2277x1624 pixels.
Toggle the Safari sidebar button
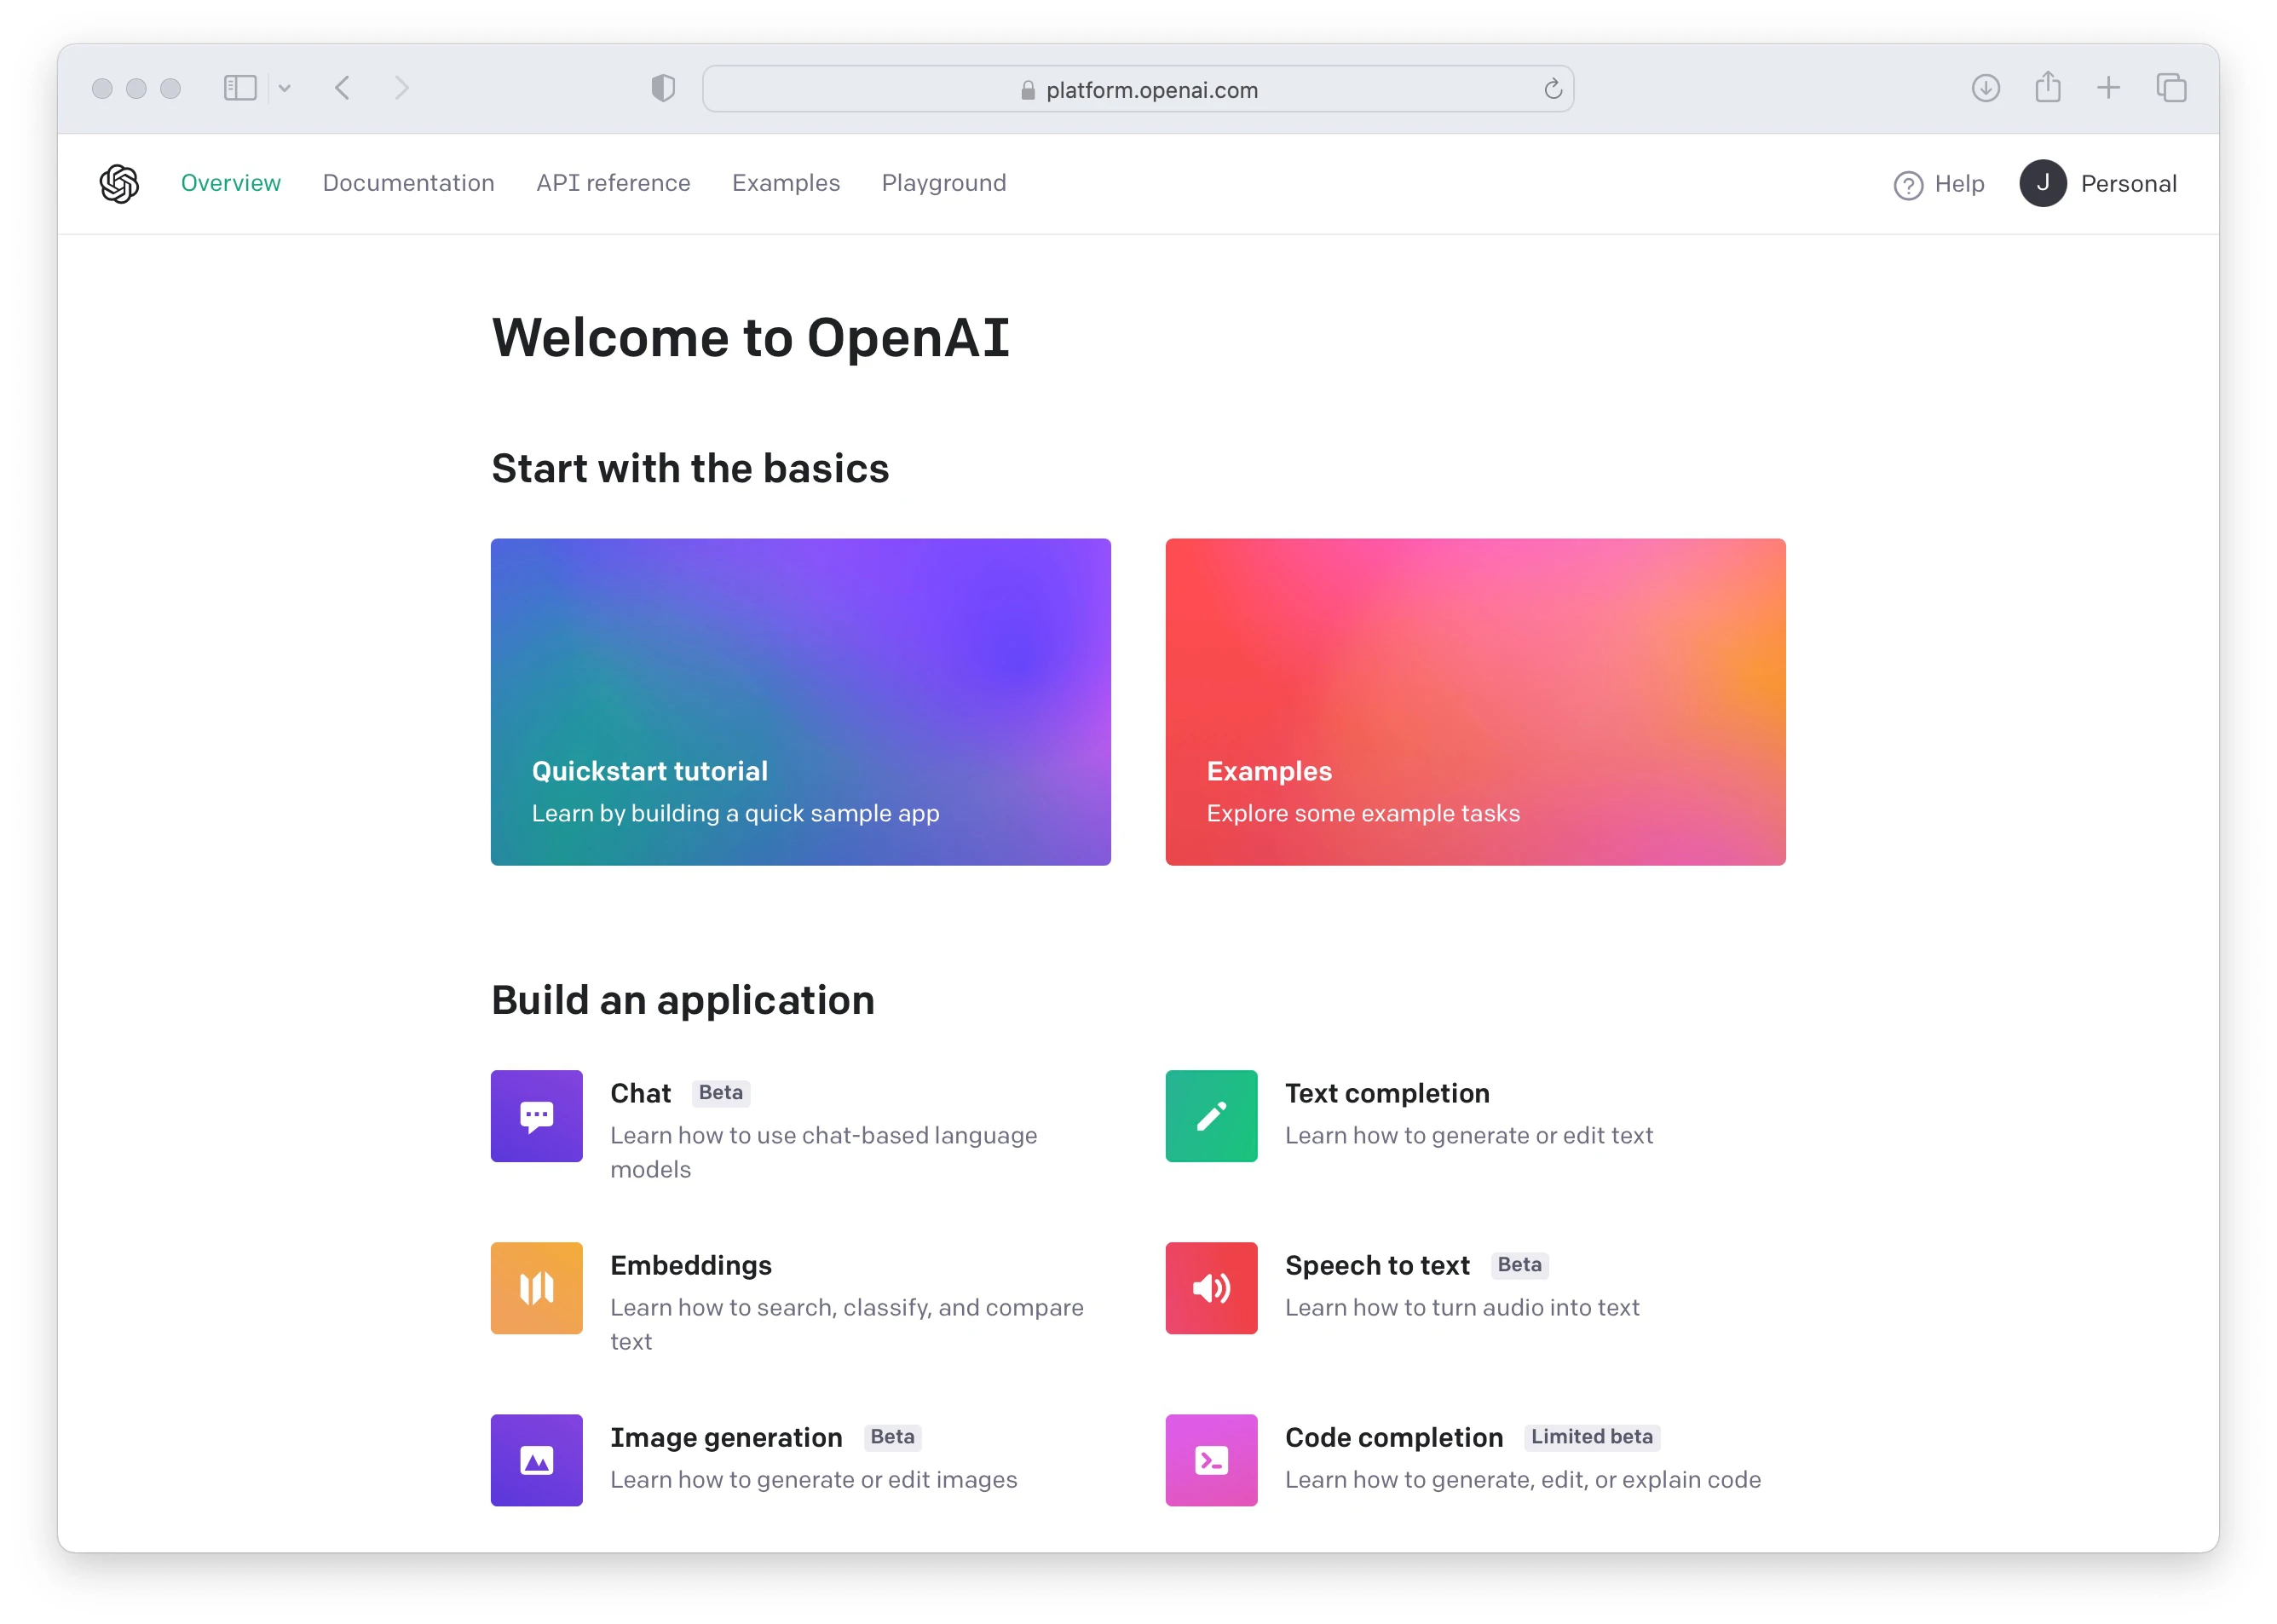pos(240,88)
